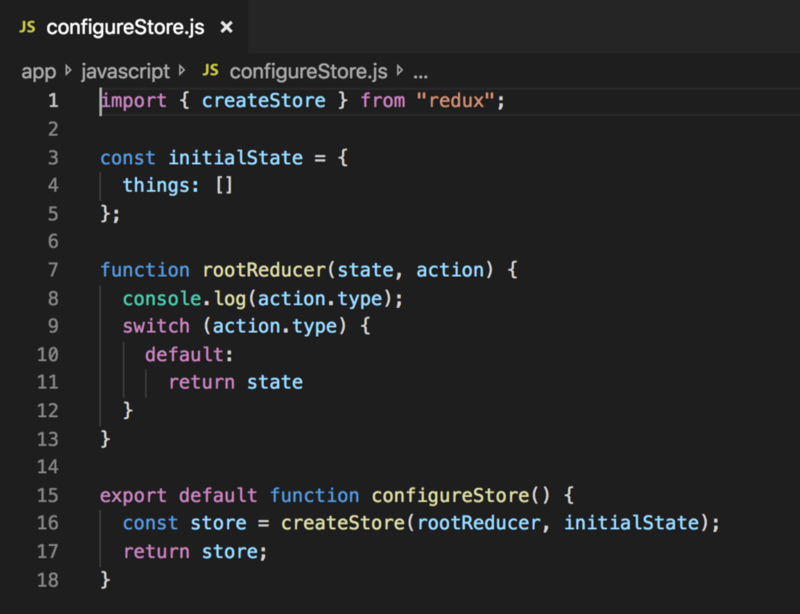Click line number 7 in the gutter
The height and width of the screenshot is (614, 800).
52,270
